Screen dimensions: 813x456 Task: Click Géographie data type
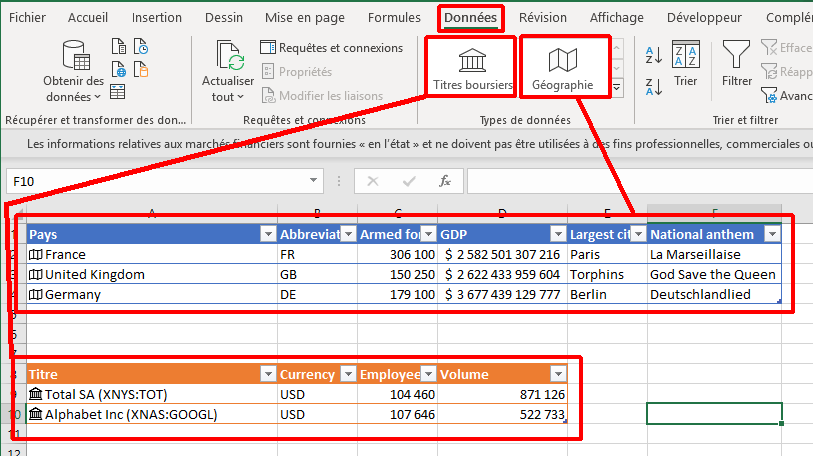click(x=563, y=69)
